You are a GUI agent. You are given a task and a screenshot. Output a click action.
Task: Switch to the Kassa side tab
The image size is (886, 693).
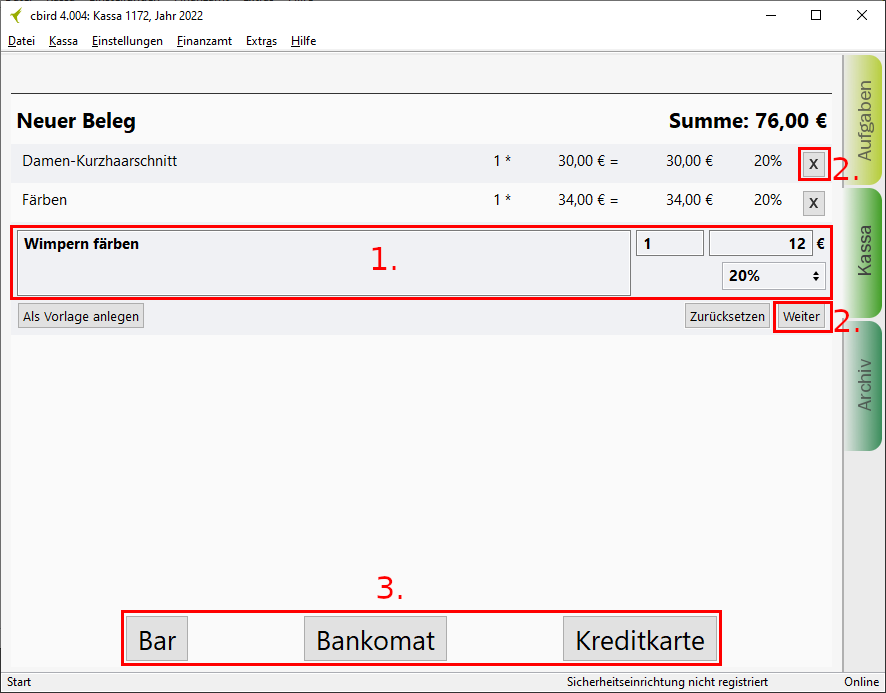click(x=864, y=251)
